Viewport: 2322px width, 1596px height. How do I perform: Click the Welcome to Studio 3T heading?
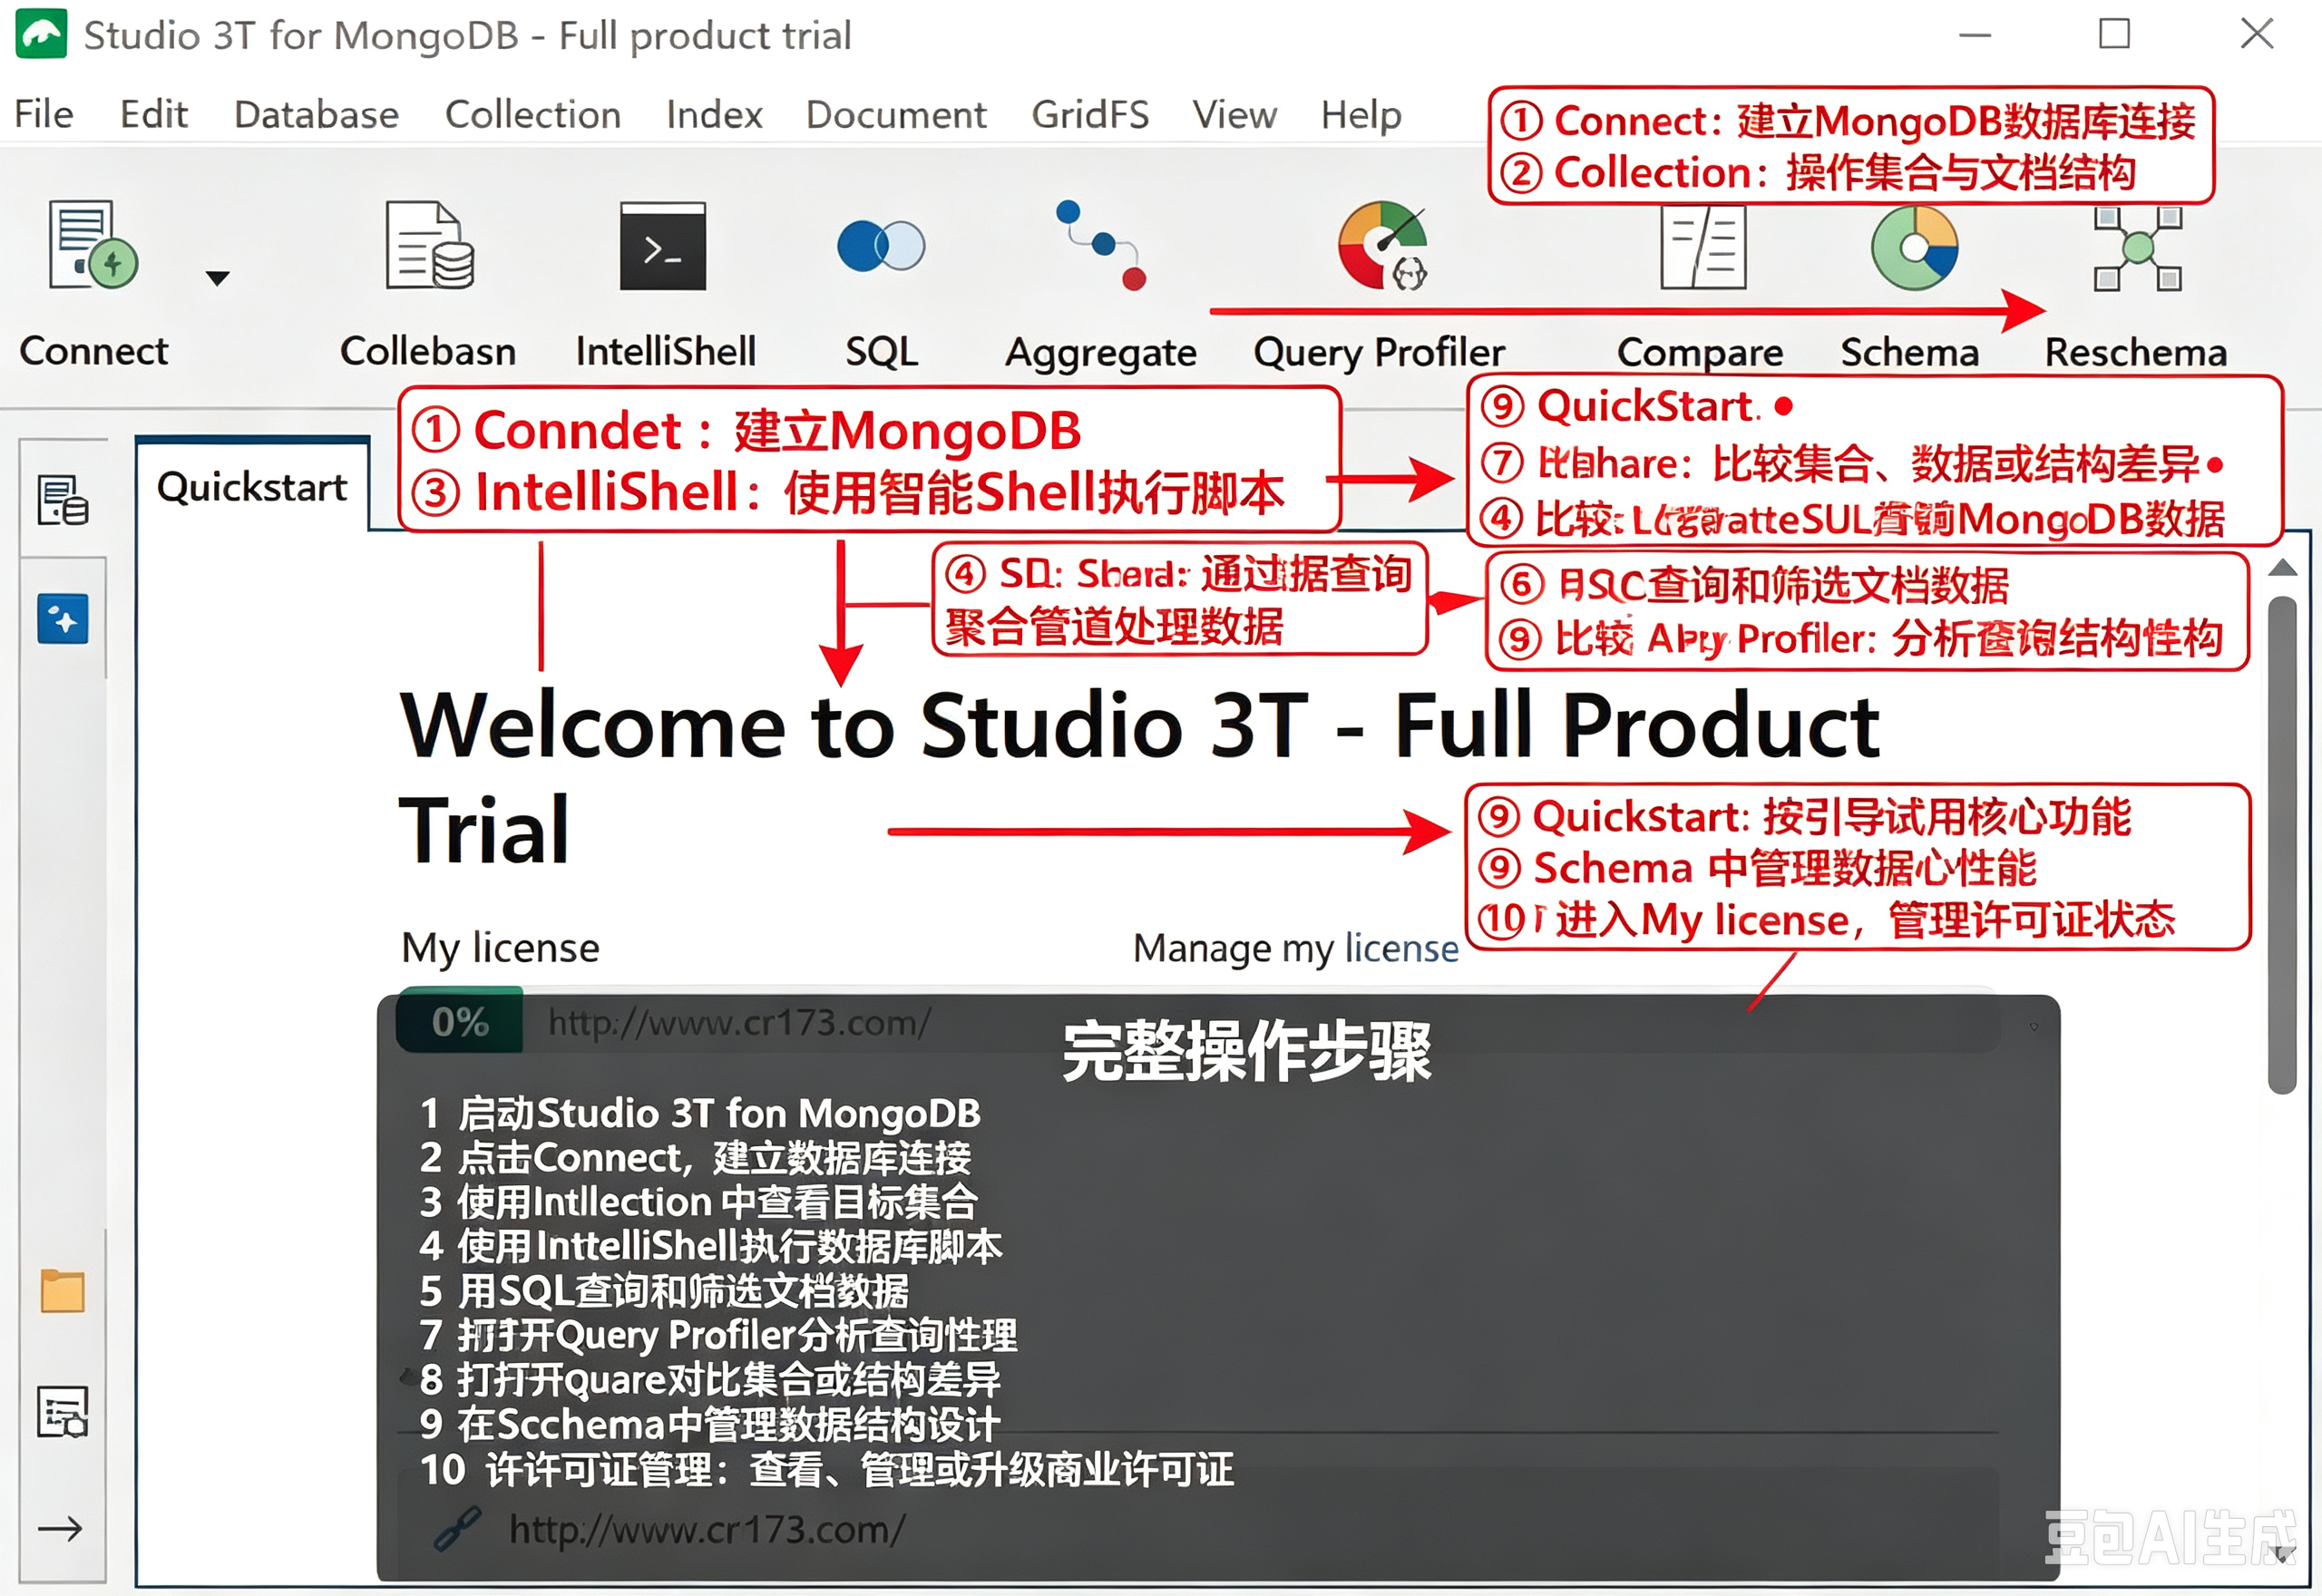point(1139,777)
